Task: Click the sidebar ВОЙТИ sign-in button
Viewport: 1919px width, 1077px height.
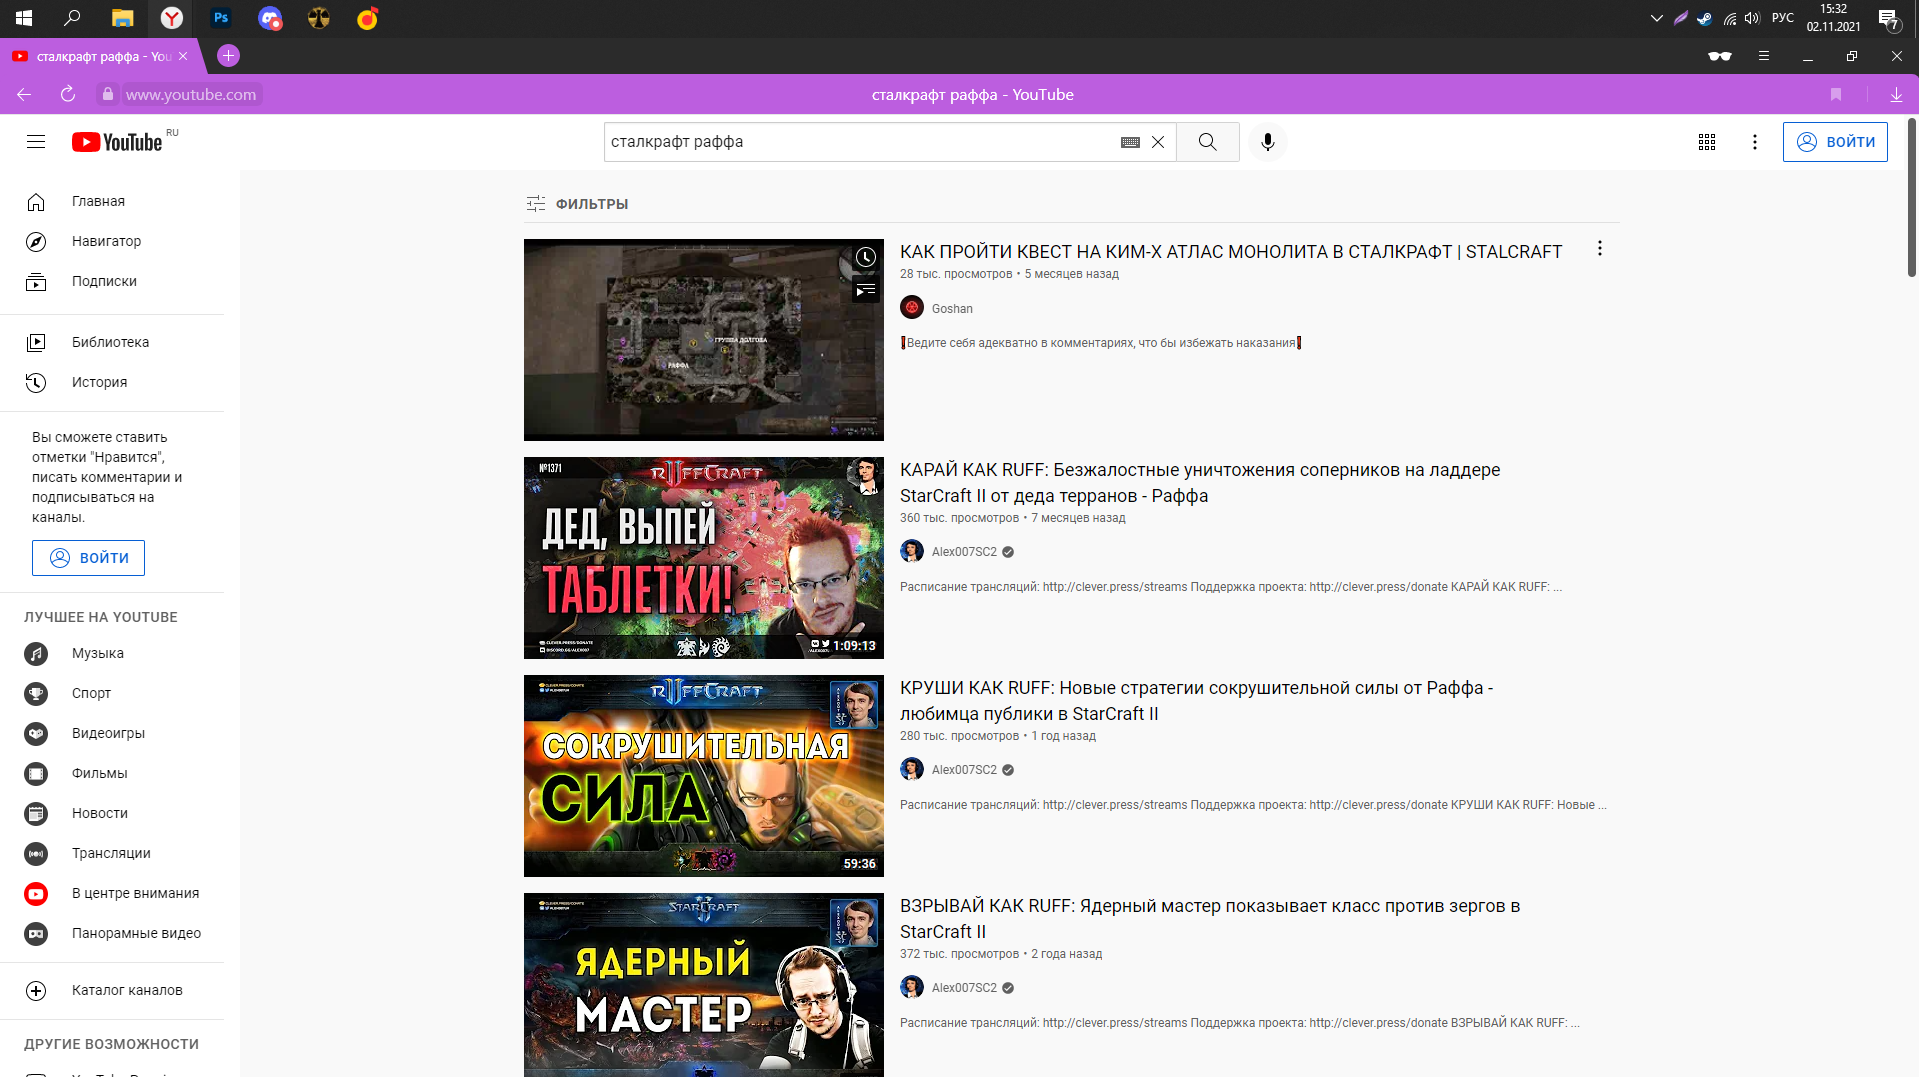Action: coord(88,558)
